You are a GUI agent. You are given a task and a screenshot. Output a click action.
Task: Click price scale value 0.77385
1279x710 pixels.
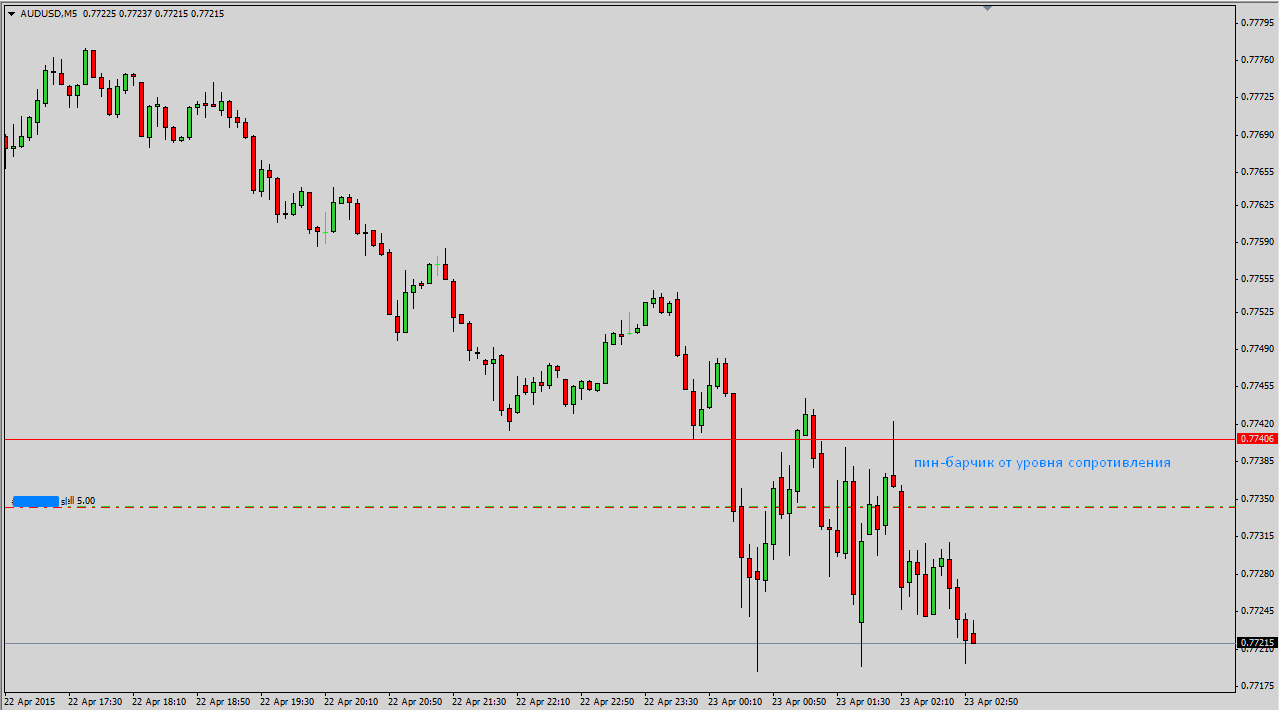coord(1257,461)
